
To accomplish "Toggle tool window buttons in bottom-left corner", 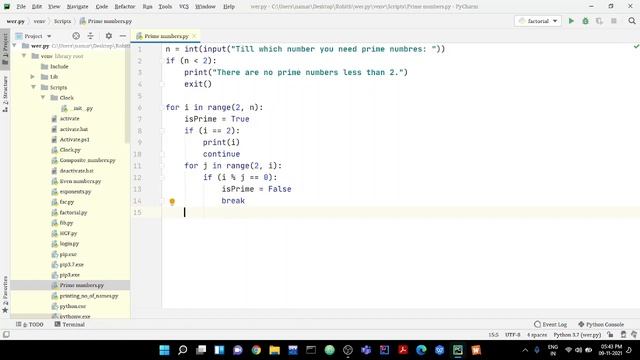I will (6, 335).
